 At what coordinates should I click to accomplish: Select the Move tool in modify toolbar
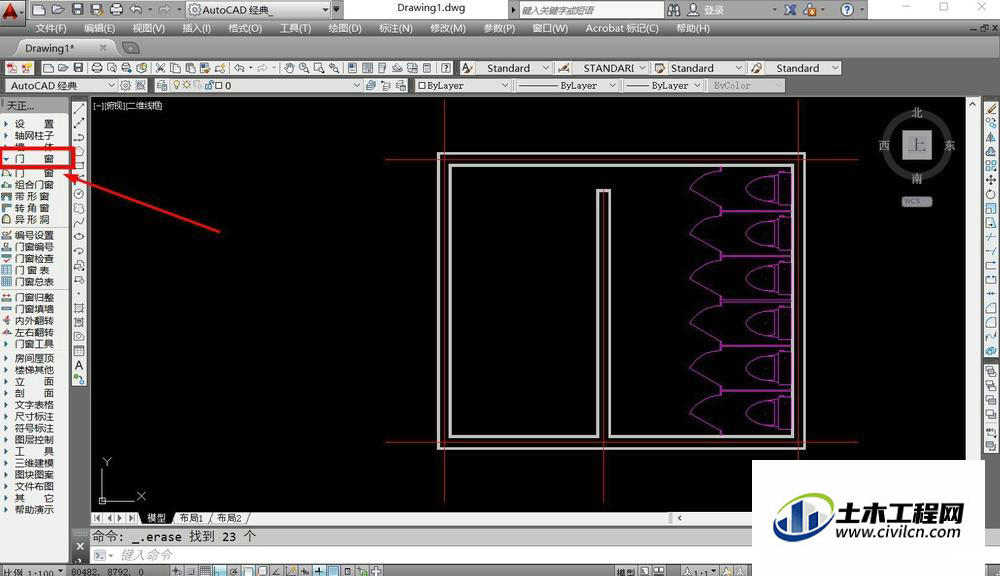(x=990, y=180)
